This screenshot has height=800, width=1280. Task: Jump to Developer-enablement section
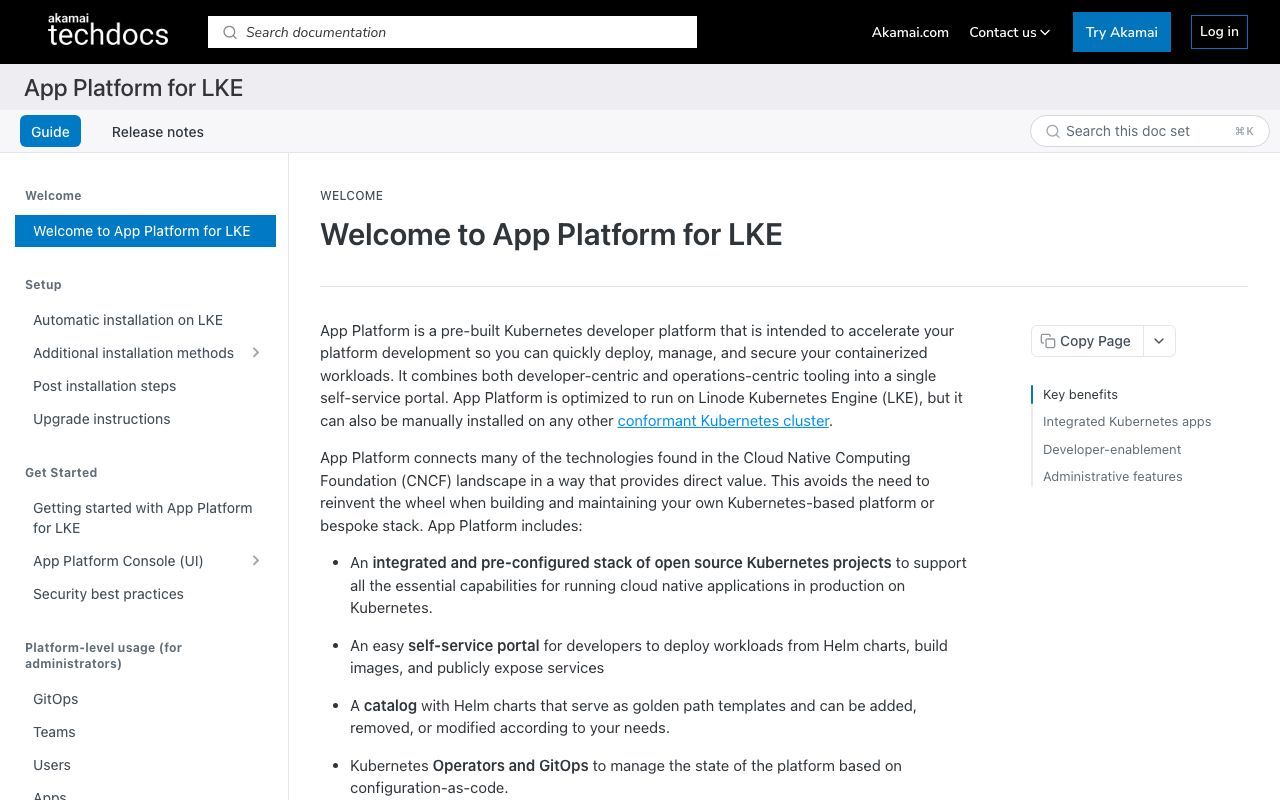(1112, 450)
